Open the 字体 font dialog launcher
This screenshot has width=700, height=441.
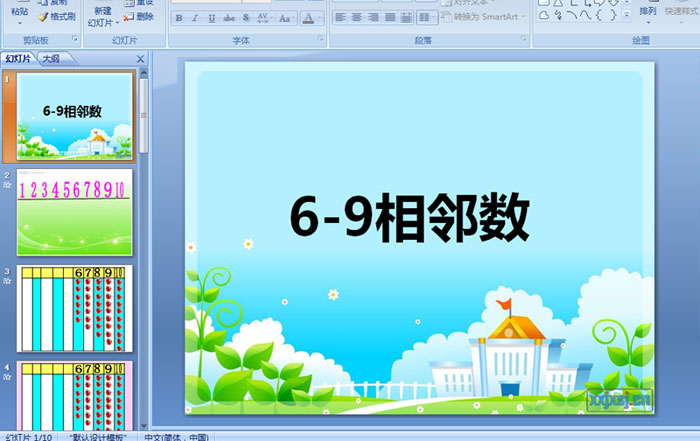(321, 39)
